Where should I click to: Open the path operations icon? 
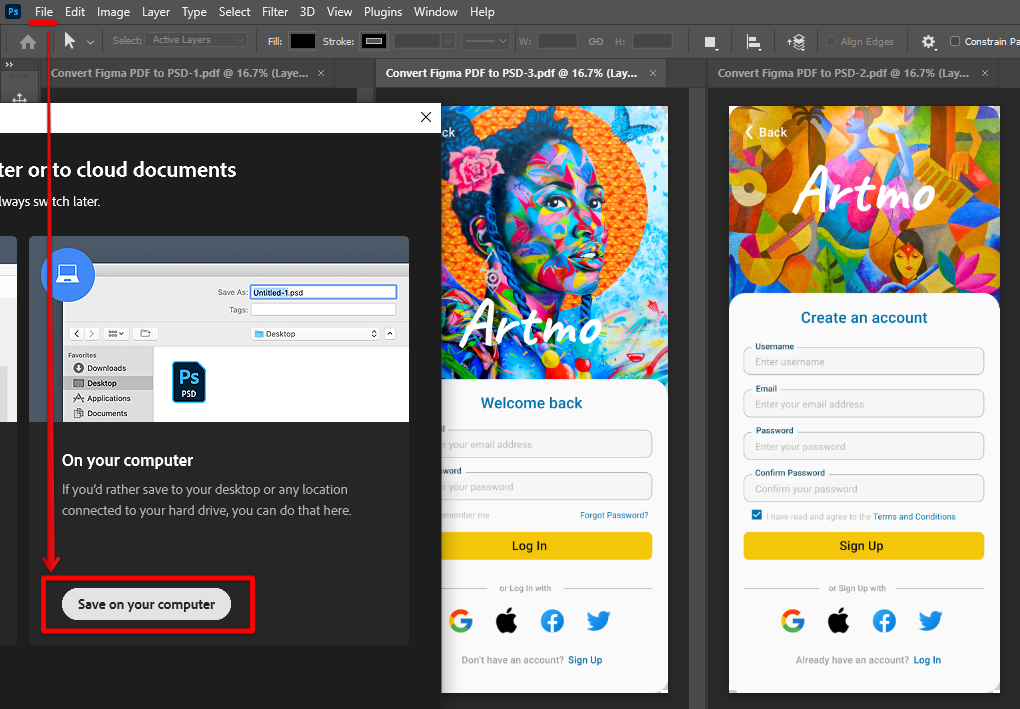[x=710, y=42]
